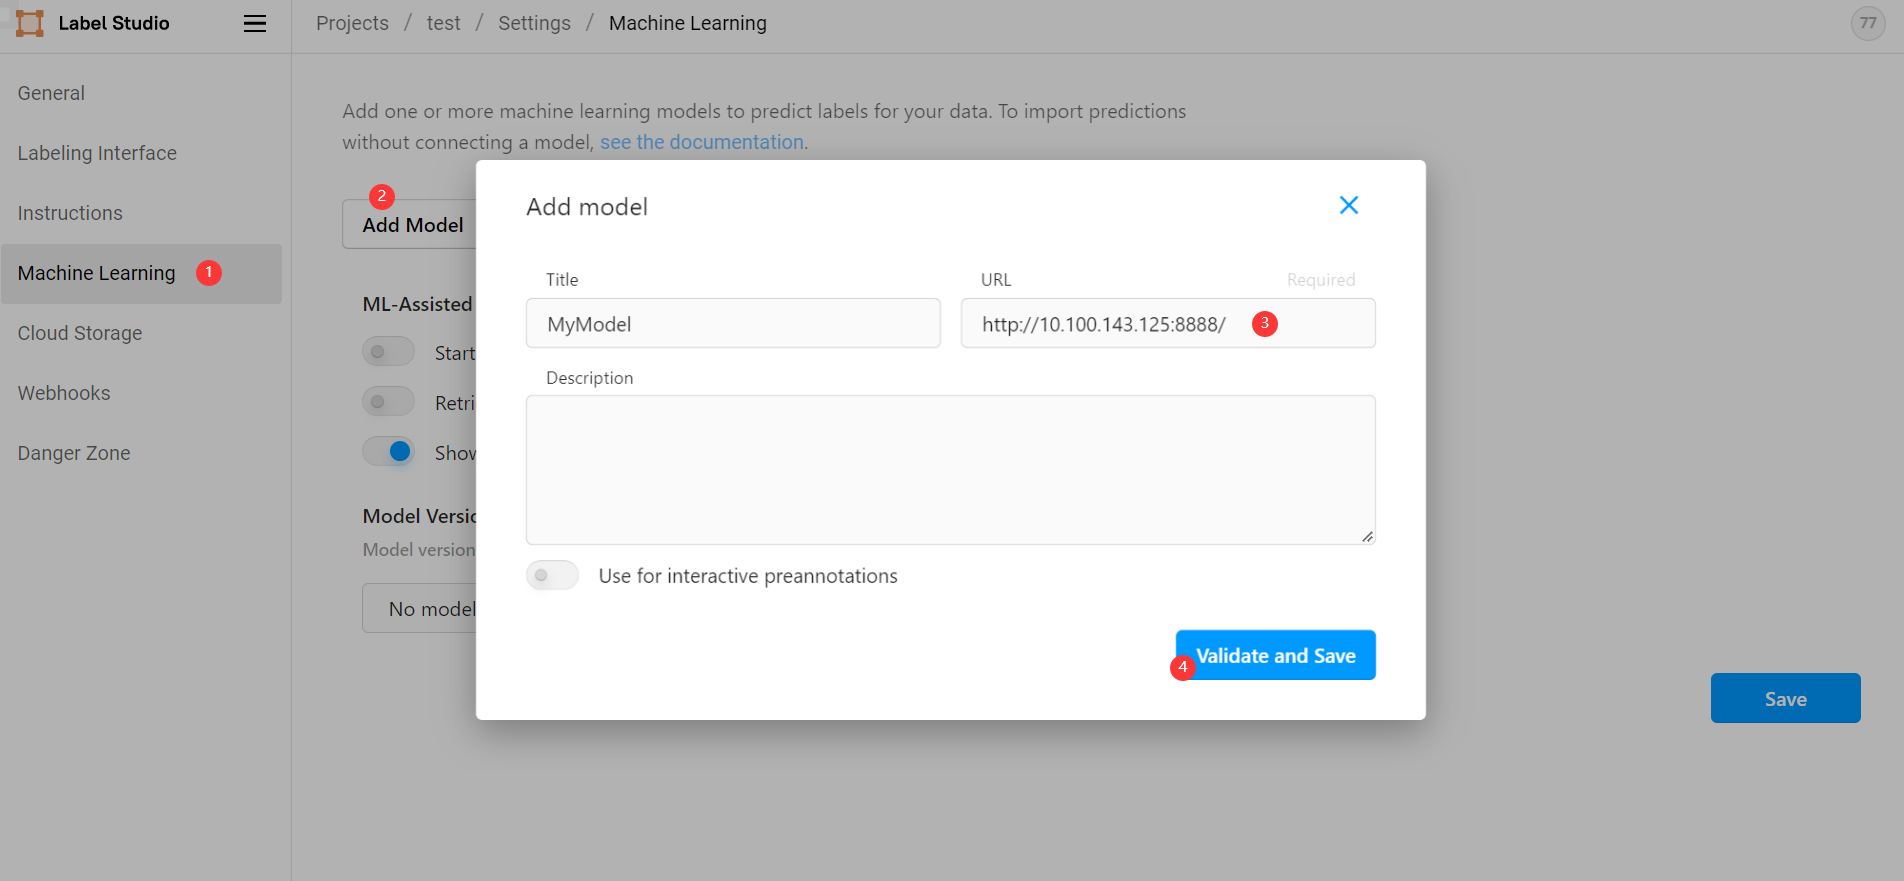
Task: Go to Cloud Storage settings
Action: (x=80, y=333)
